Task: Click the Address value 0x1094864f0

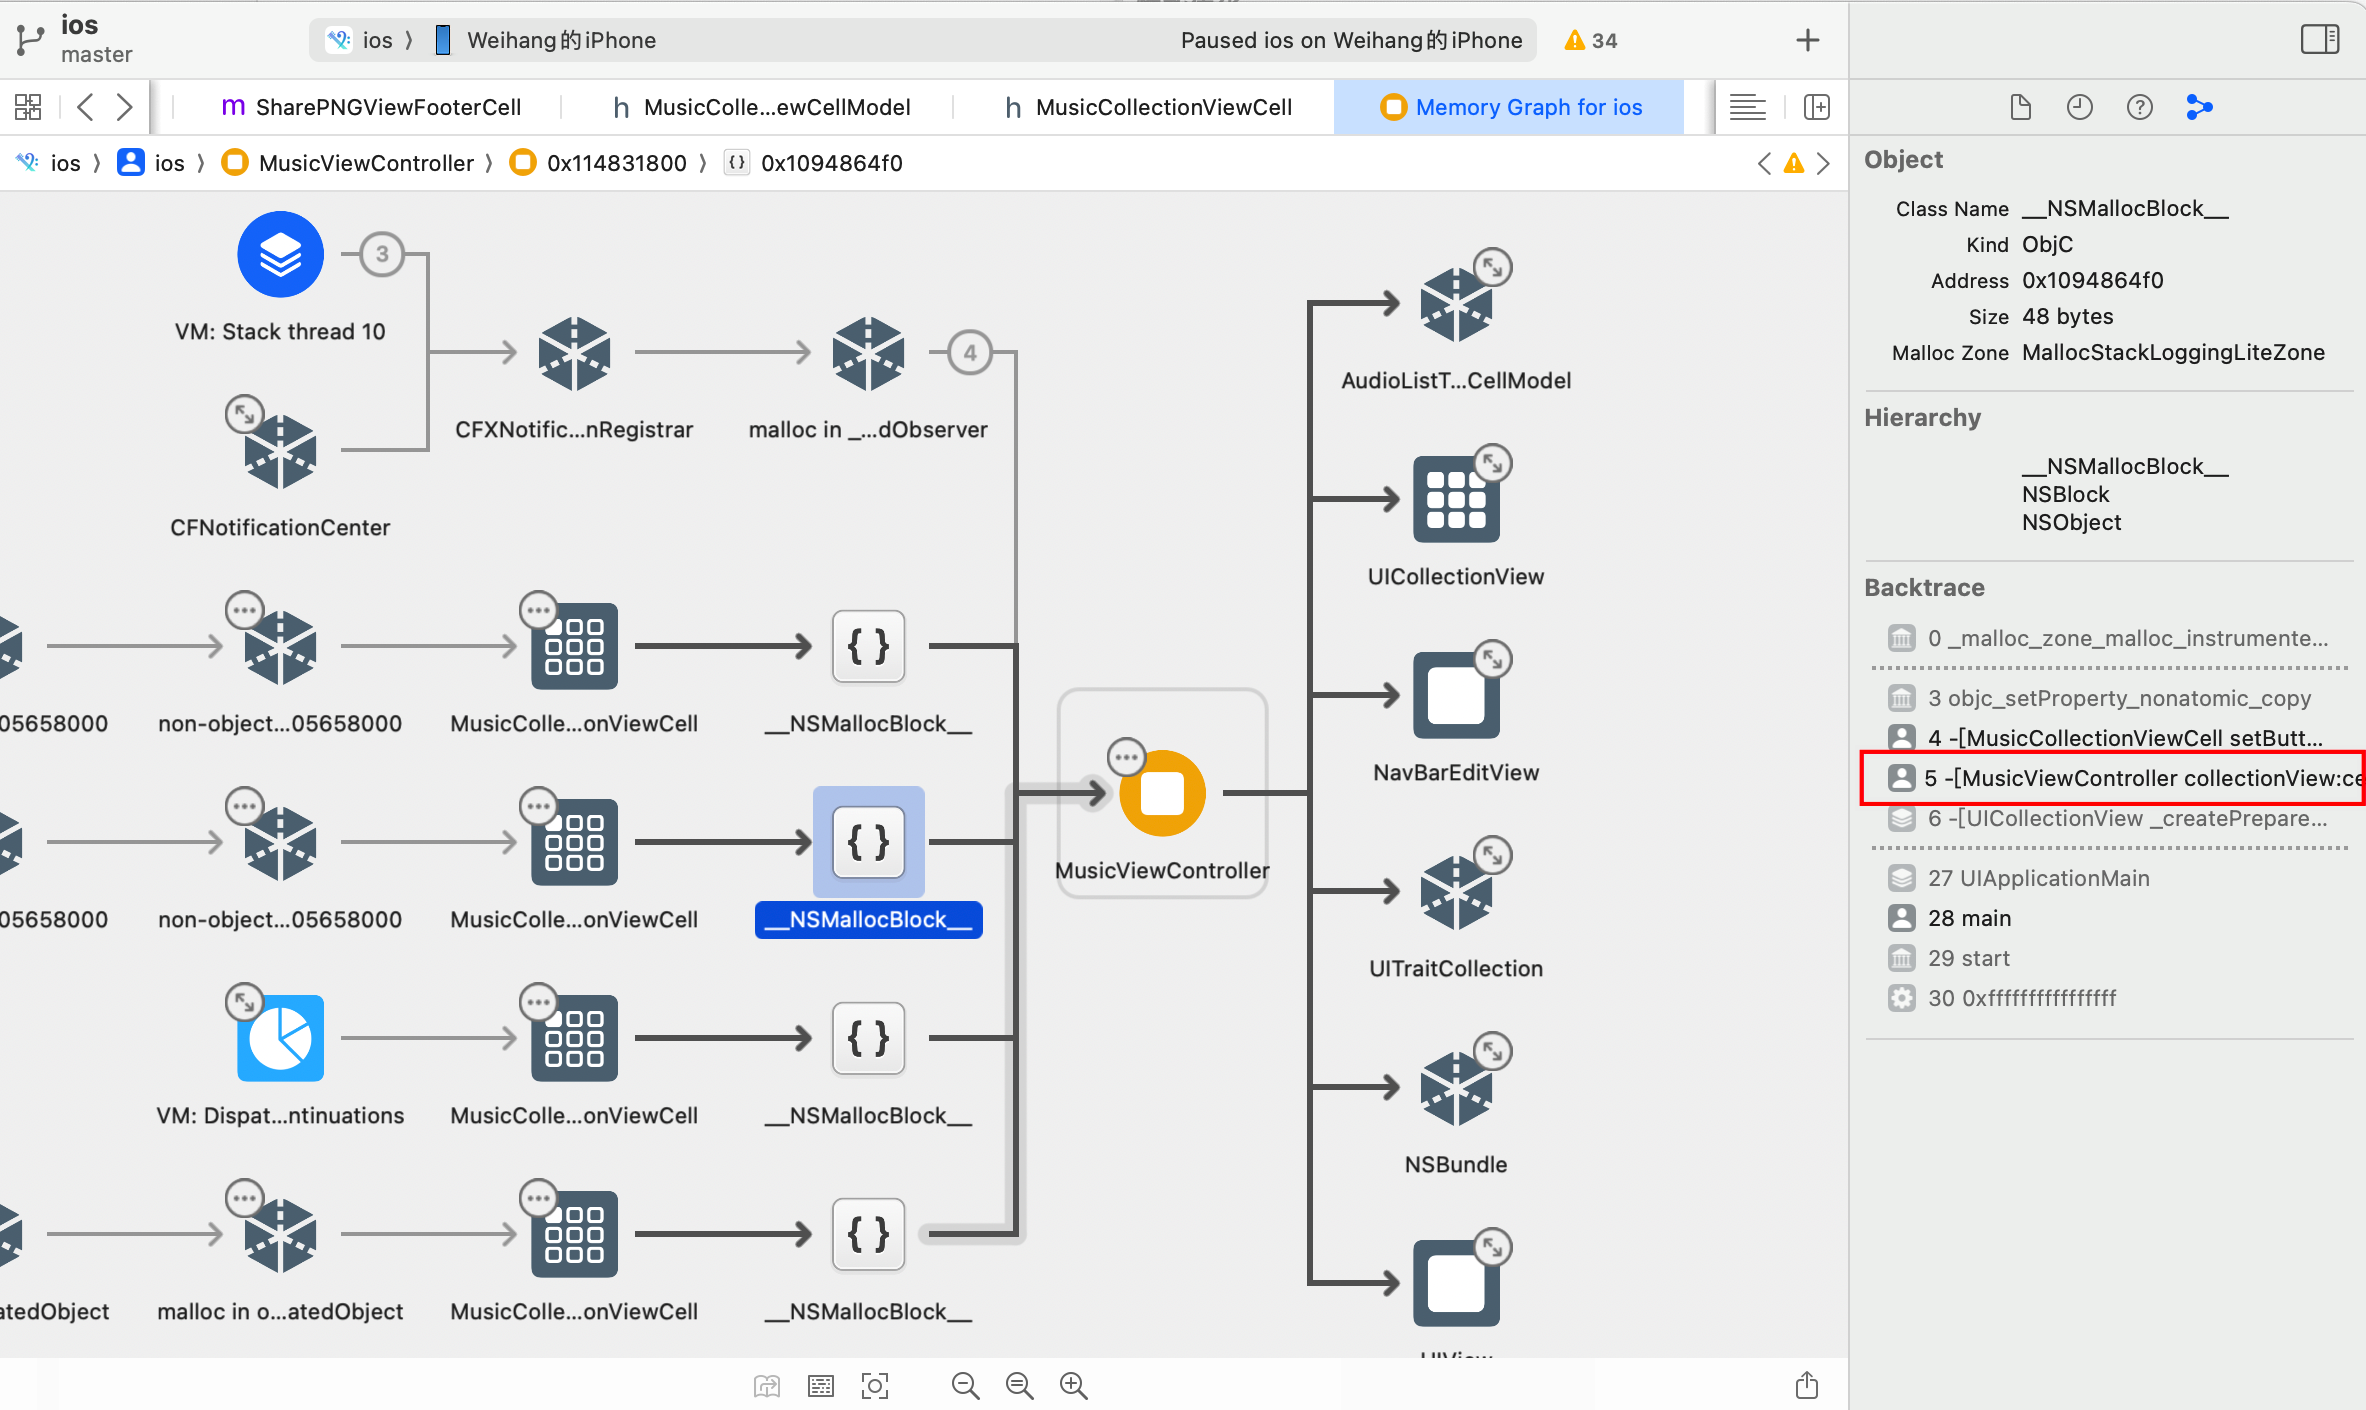Action: 2092,281
